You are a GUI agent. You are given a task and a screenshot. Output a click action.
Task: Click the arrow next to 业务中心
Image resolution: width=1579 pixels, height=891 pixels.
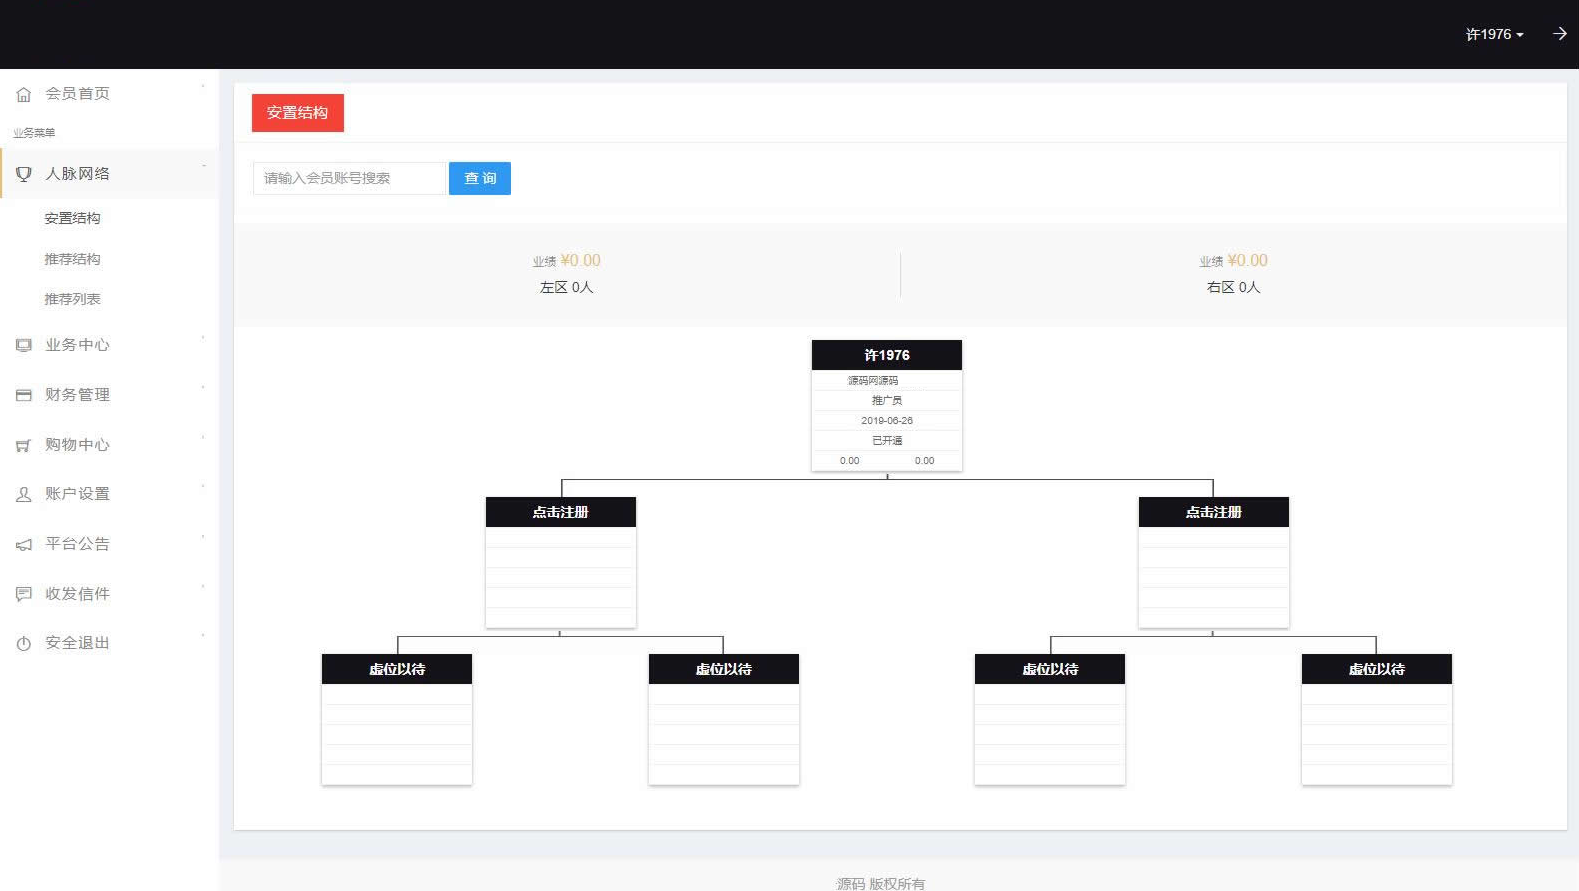(x=203, y=337)
